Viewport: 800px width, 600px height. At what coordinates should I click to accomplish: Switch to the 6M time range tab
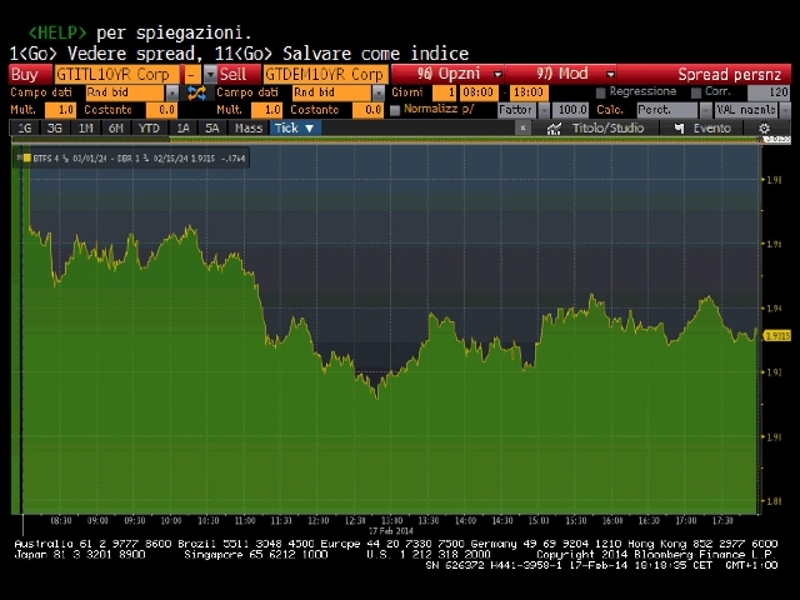click(x=117, y=128)
